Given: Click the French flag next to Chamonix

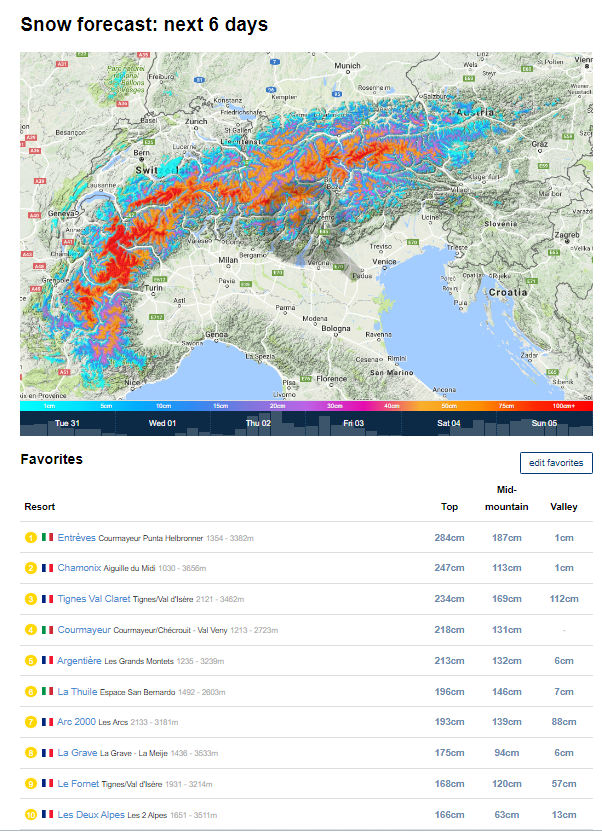Looking at the screenshot, I should click(47, 568).
